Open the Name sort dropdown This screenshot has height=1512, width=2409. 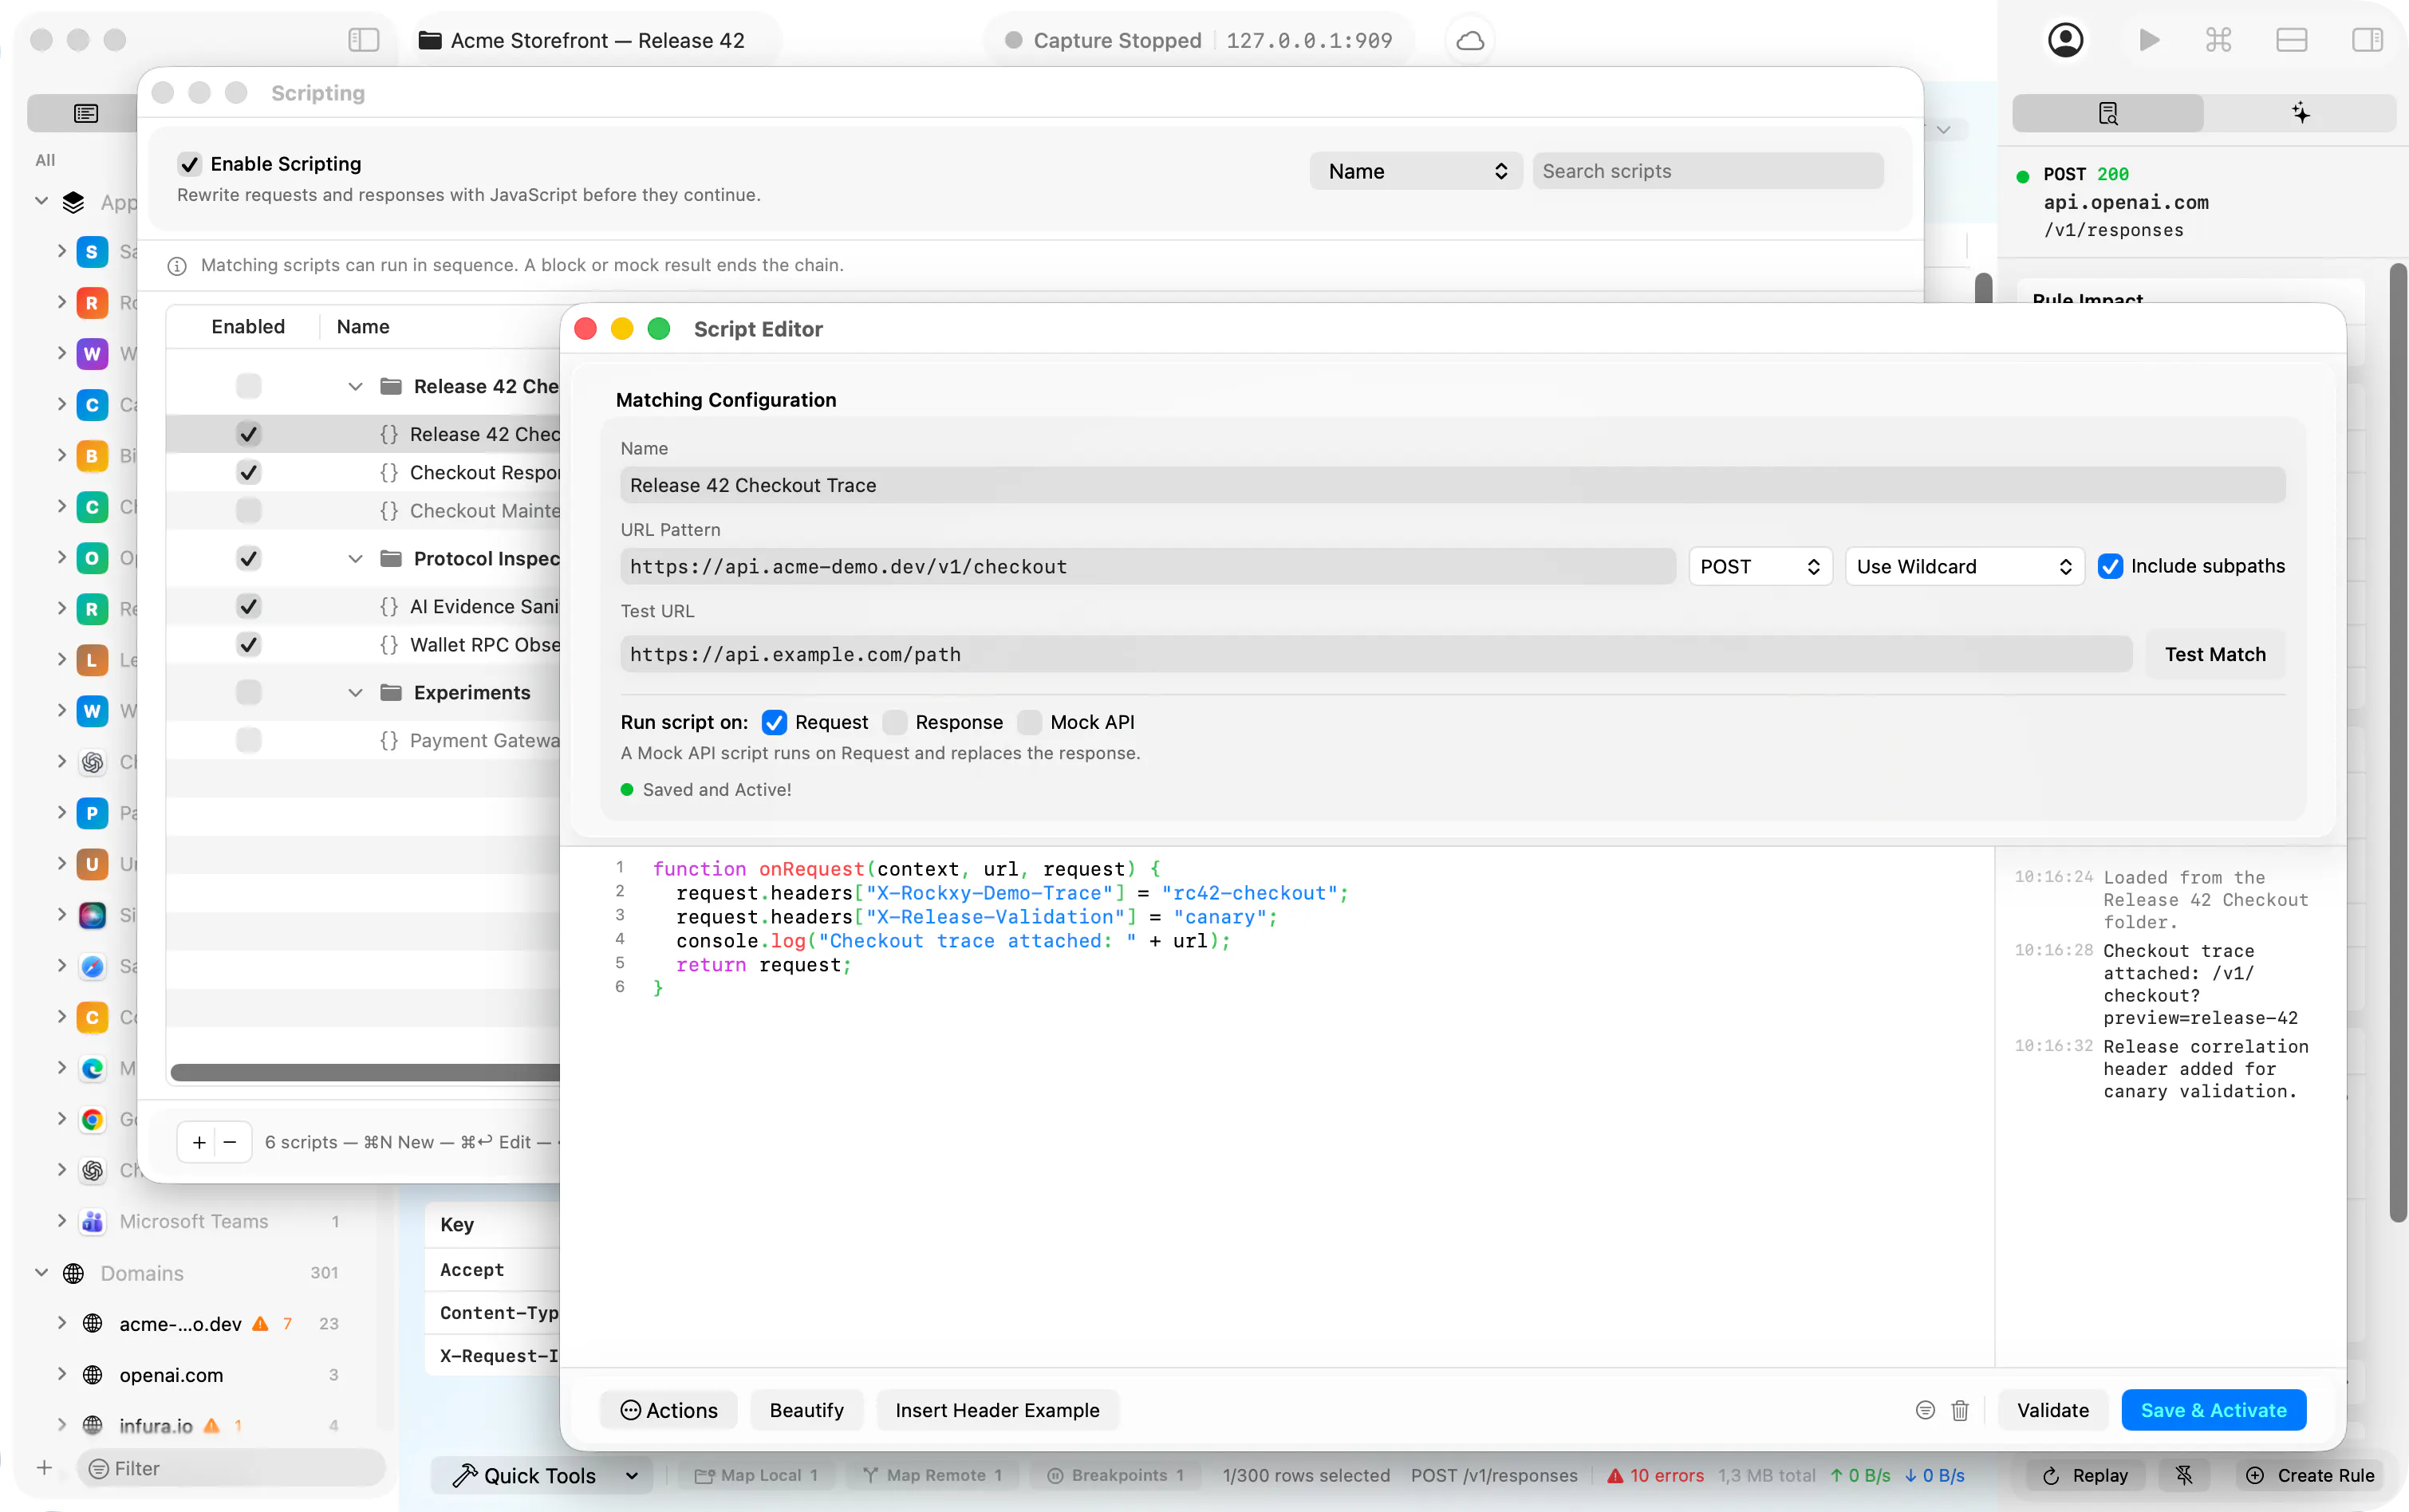pyautogui.click(x=1416, y=171)
